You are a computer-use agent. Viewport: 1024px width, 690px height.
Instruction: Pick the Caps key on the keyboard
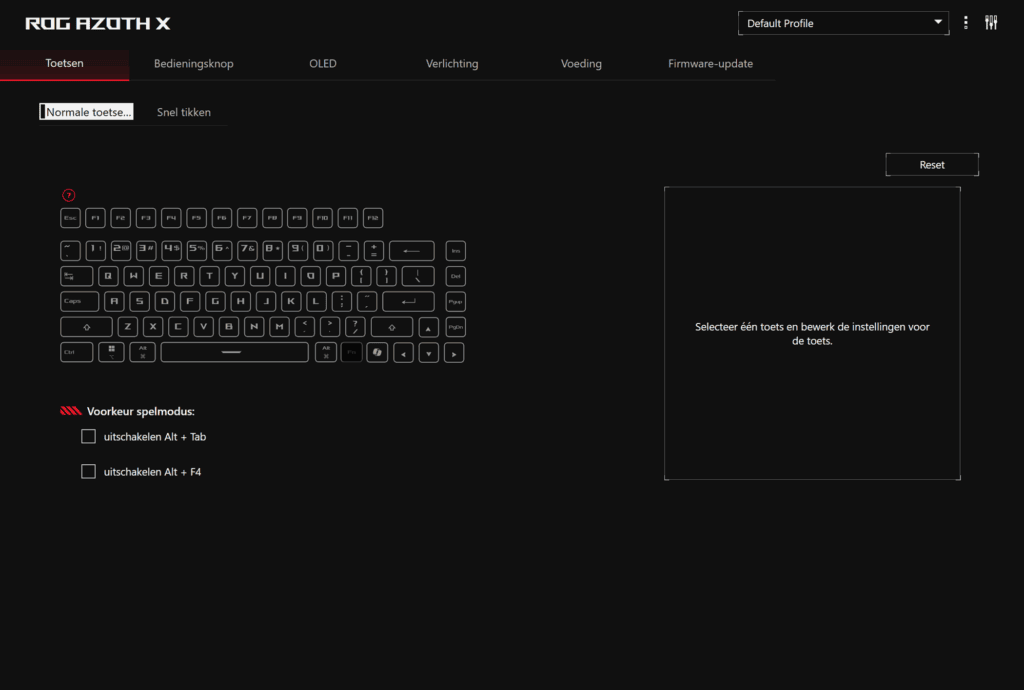[x=79, y=302]
